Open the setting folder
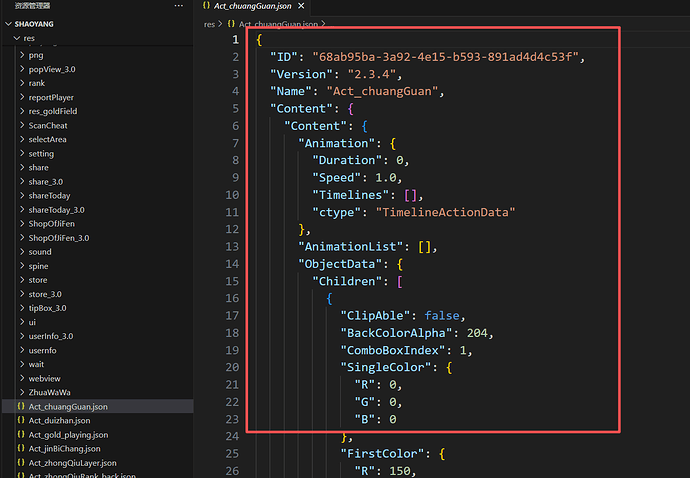Viewport: 690px width, 478px height. click(41, 154)
